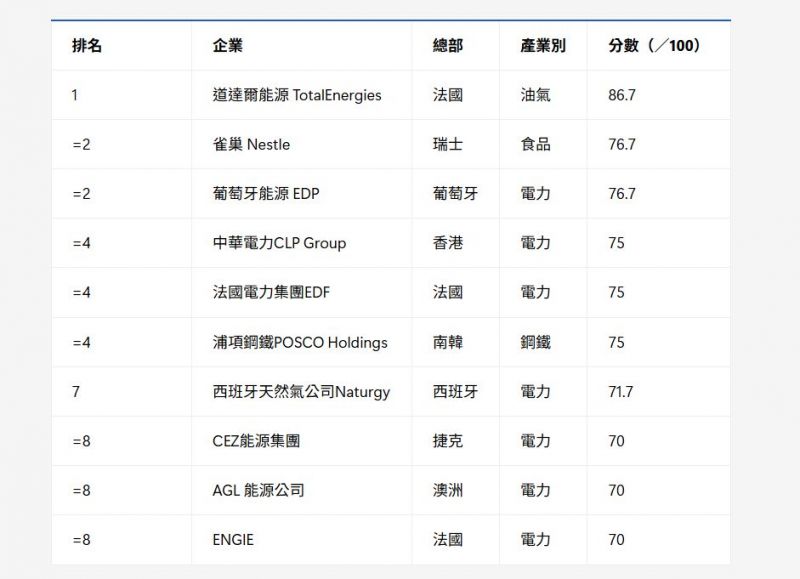
Task: Click the AGL 能源公司 company name
Action: (258, 490)
